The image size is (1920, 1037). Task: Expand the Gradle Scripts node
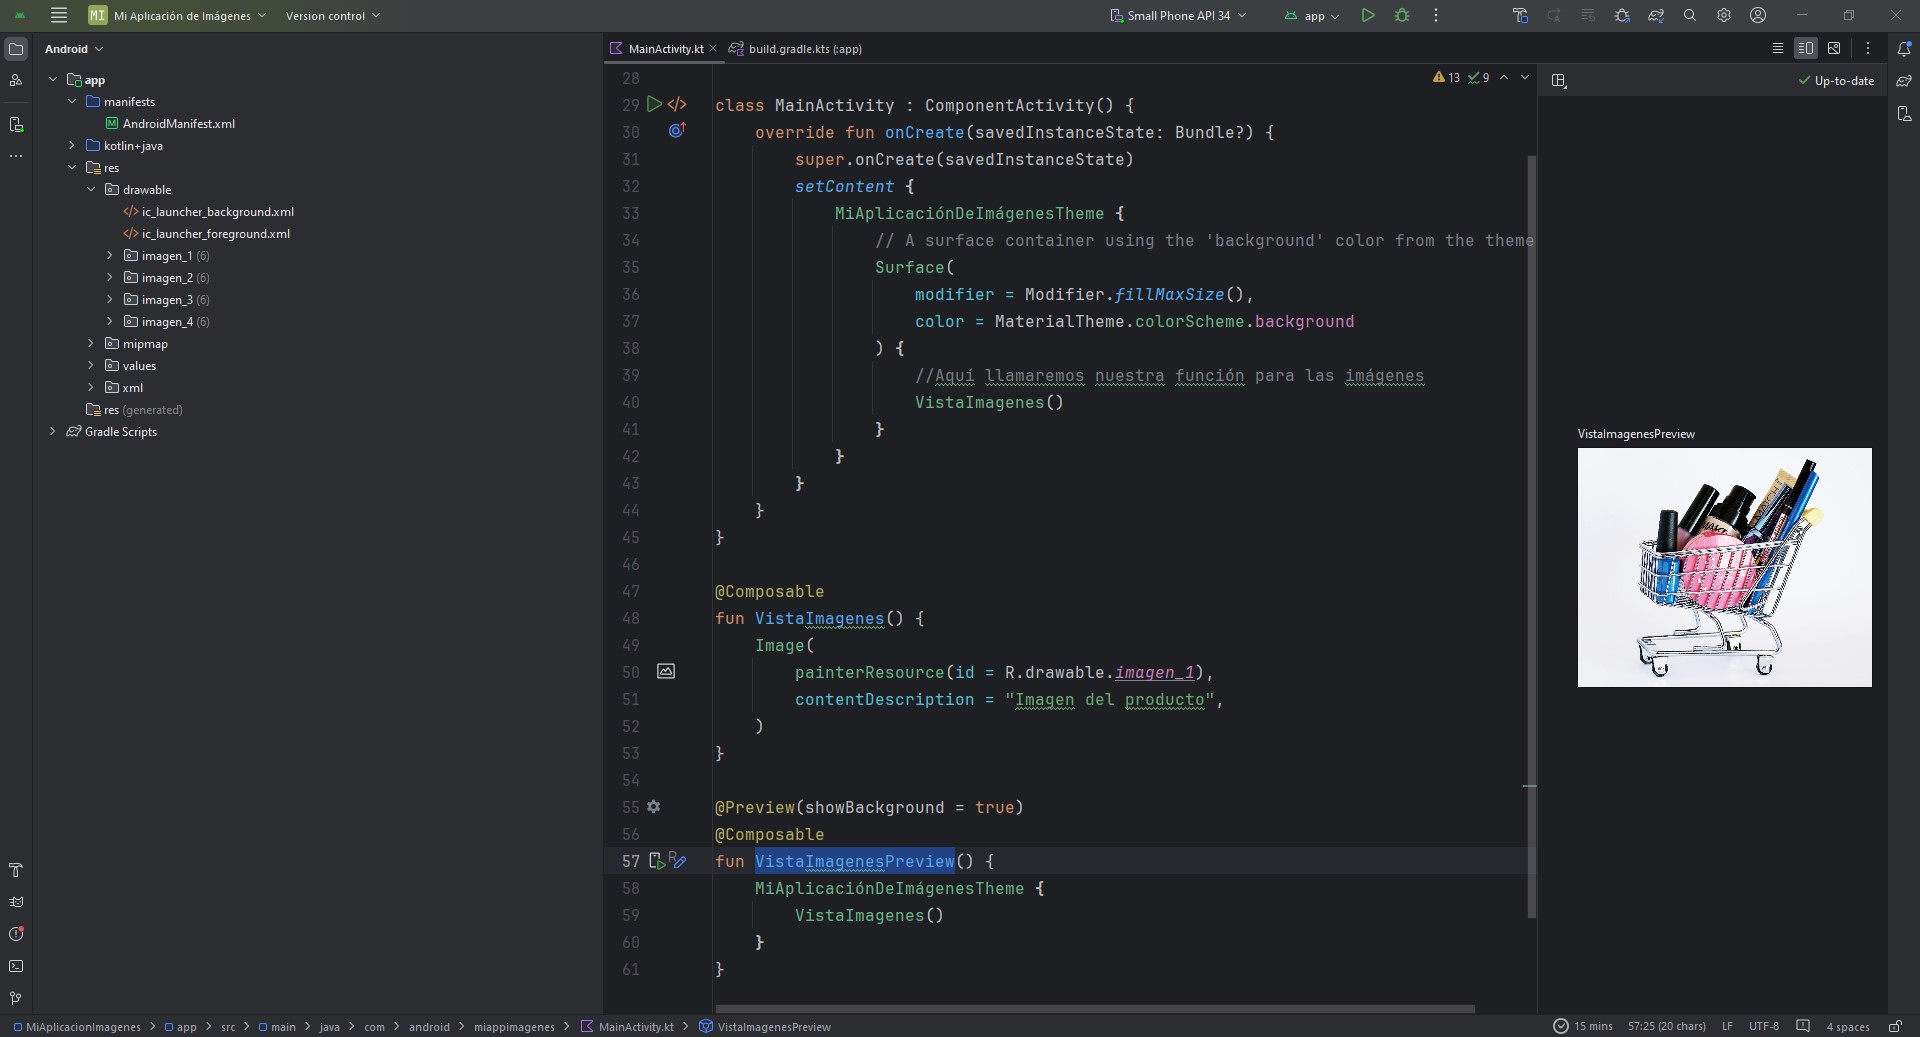(53, 432)
